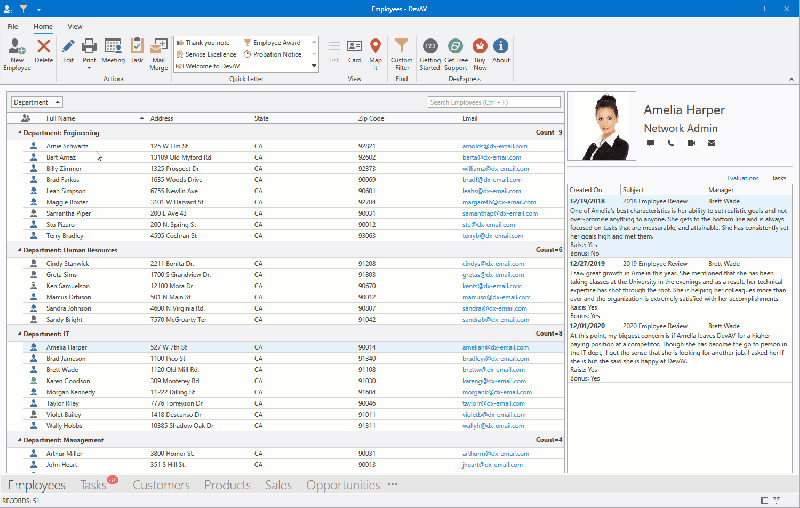Viewport: 800px width, 508px height.
Task: Expand the Quick Letter gallery
Action: tap(314, 66)
